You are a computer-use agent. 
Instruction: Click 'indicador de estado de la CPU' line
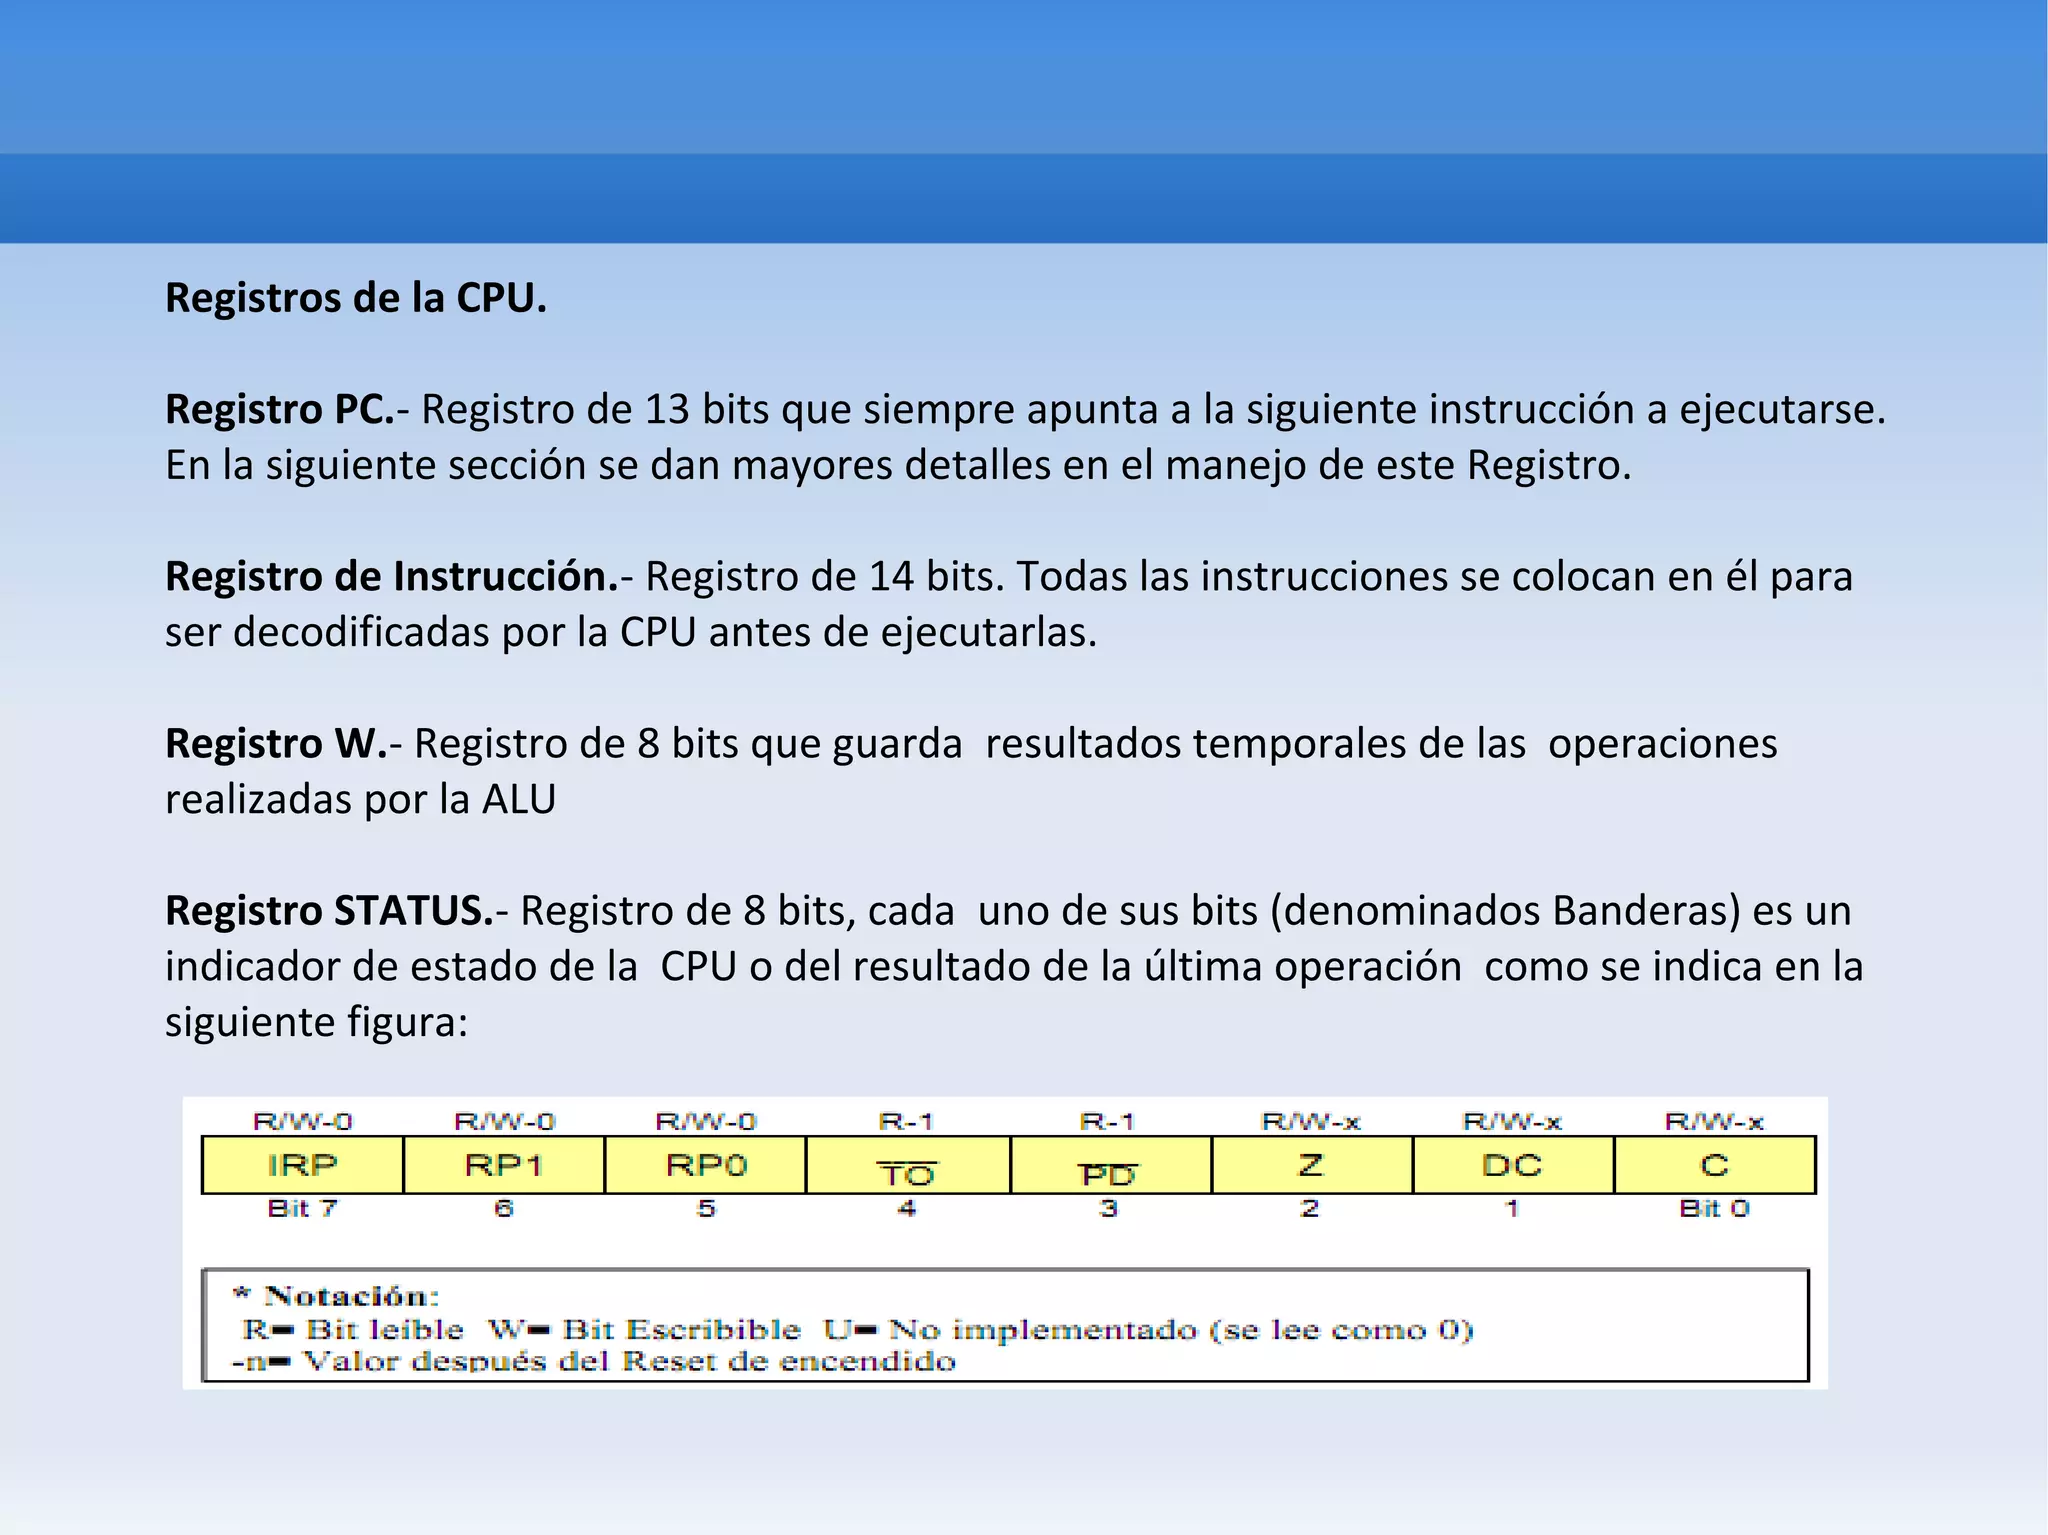(x=1014, y=966)
